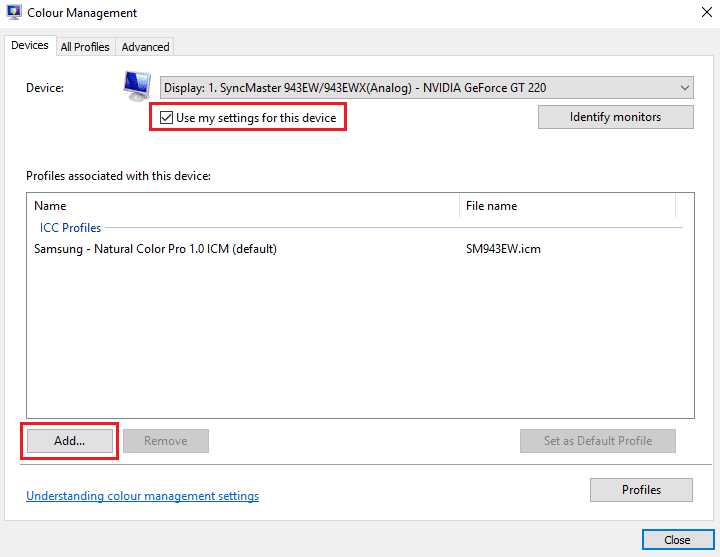Click the ICC Profiles group header
Viewport: 720px width, 557px height.
[70, 228]
